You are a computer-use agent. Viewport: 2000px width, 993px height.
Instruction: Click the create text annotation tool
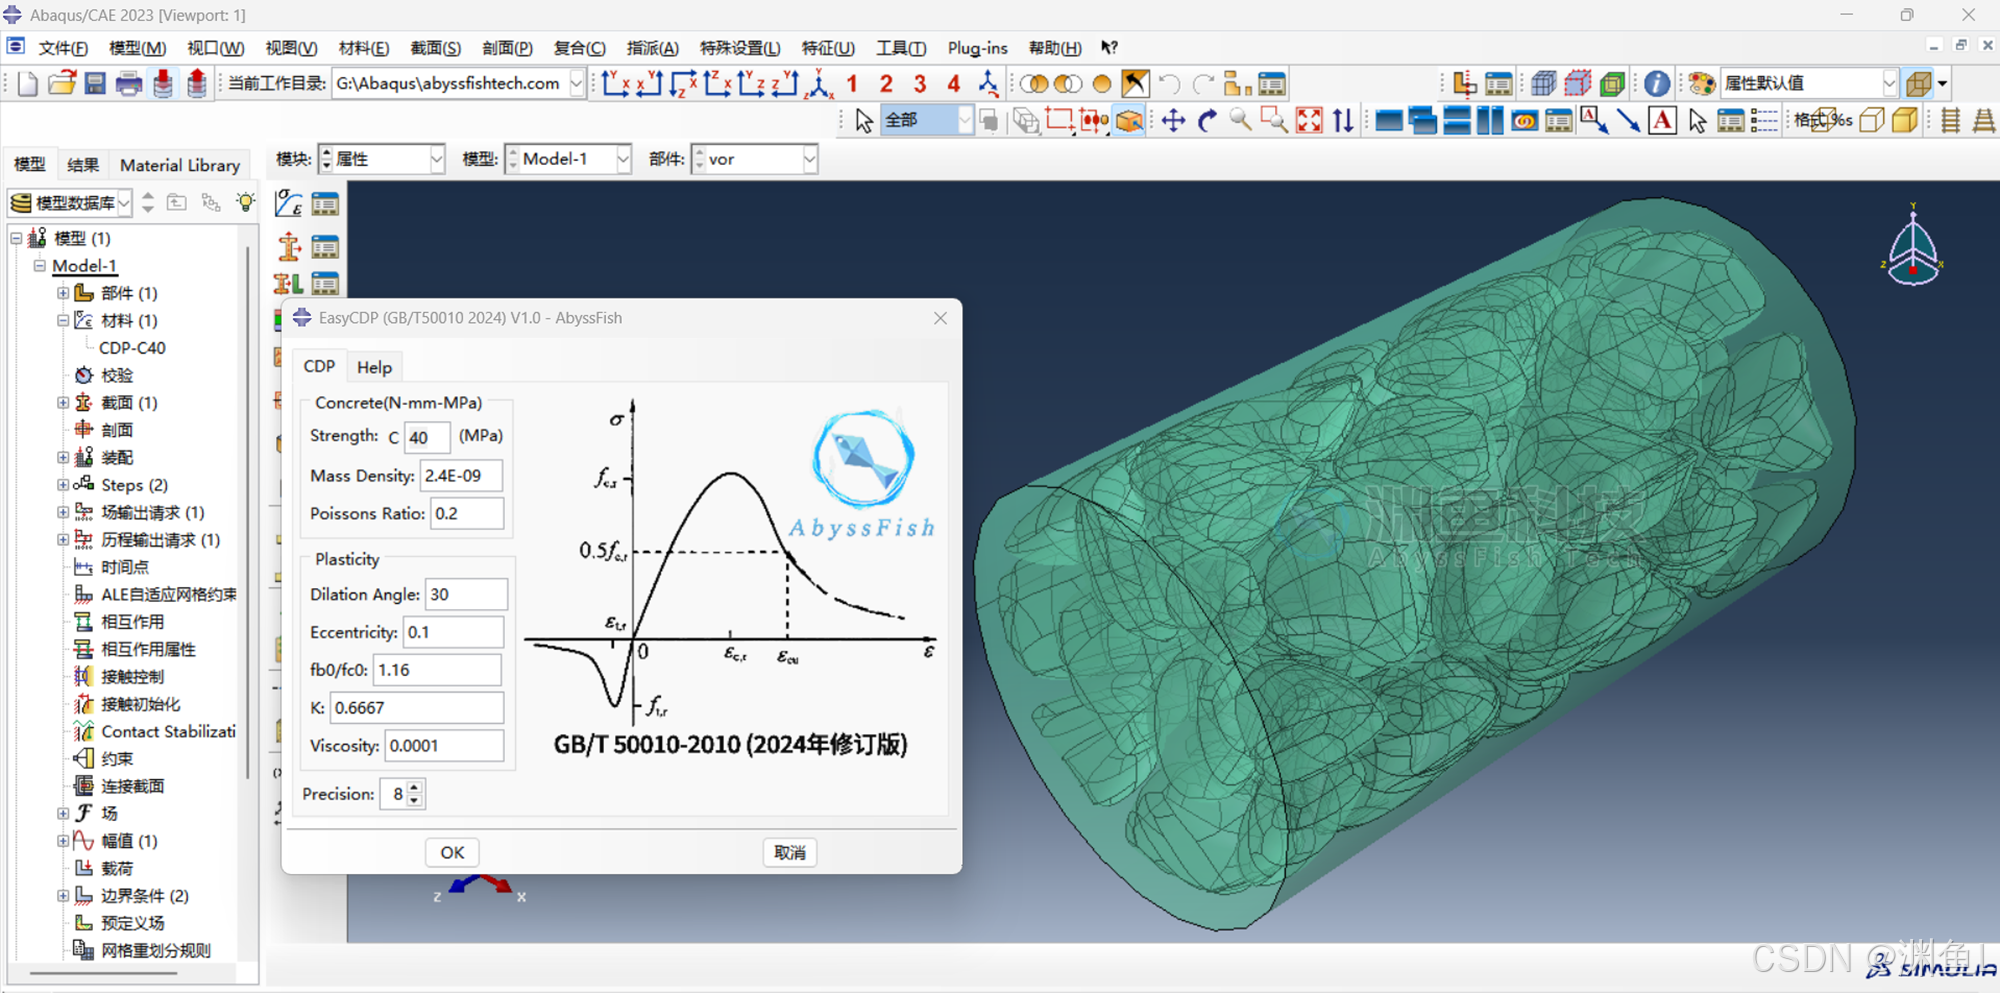pos(1662,121)
